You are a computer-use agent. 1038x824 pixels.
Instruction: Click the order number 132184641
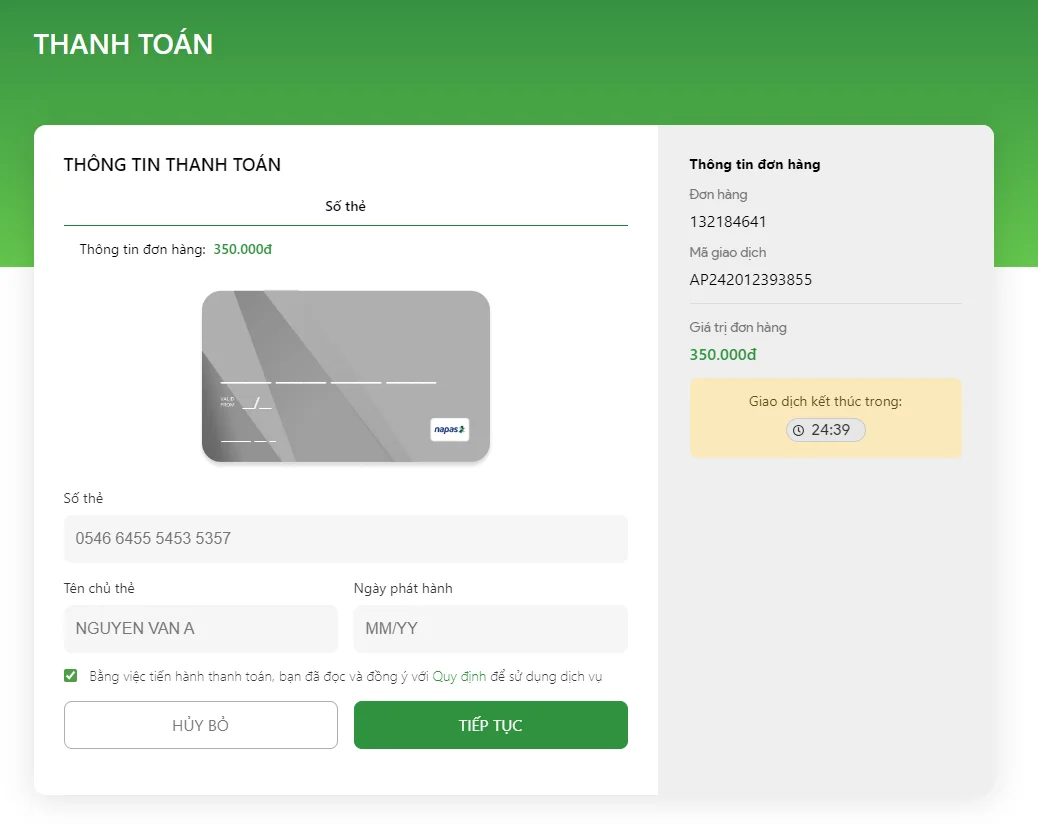coord(728,222)
